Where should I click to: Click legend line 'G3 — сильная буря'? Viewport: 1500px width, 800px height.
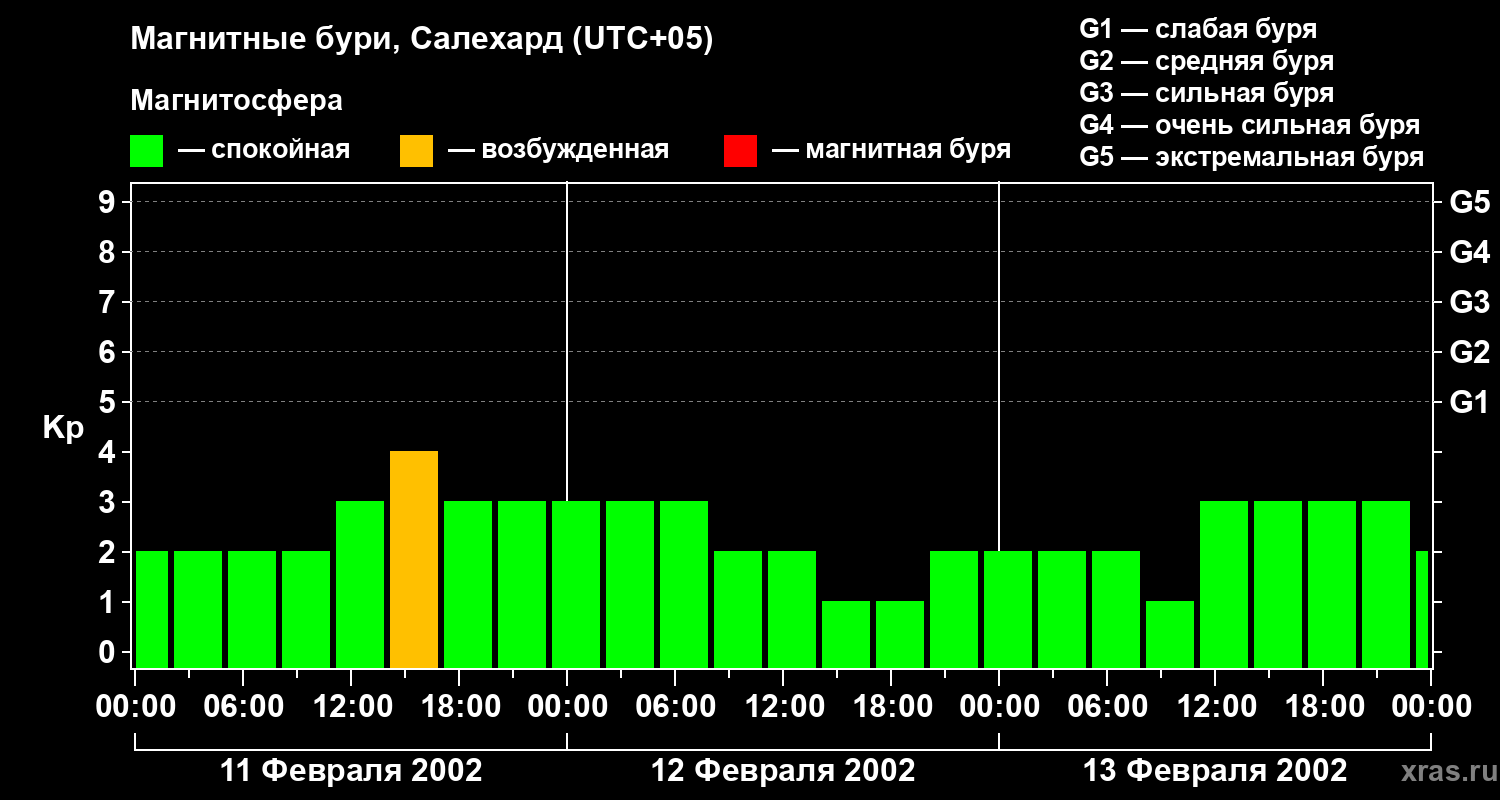point(1207,93)
